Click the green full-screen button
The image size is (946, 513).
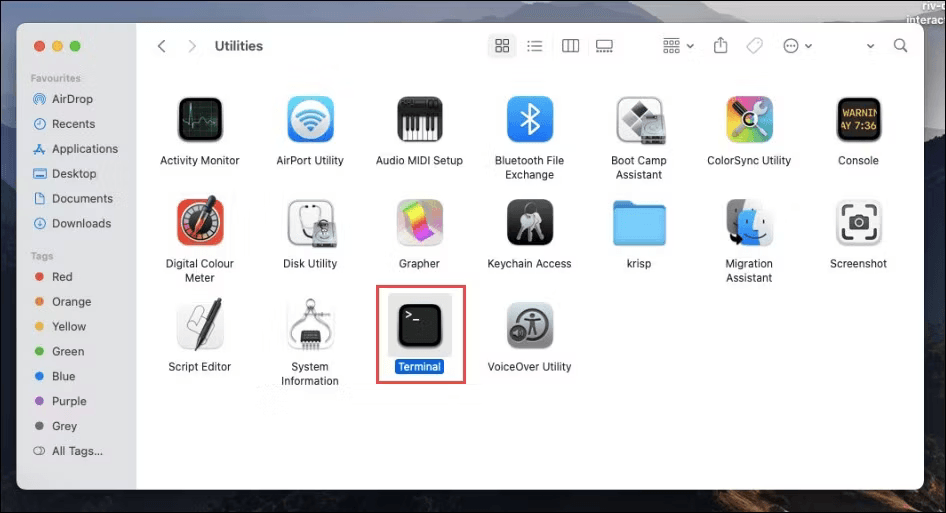point(75,46)
